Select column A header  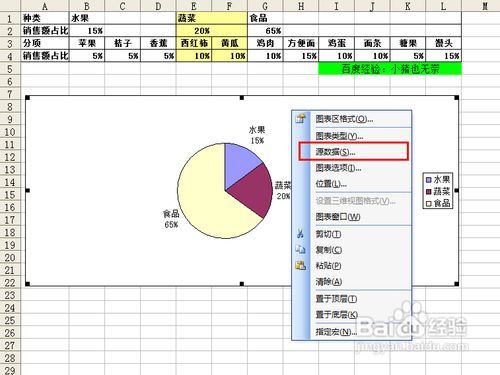point(45,6)
